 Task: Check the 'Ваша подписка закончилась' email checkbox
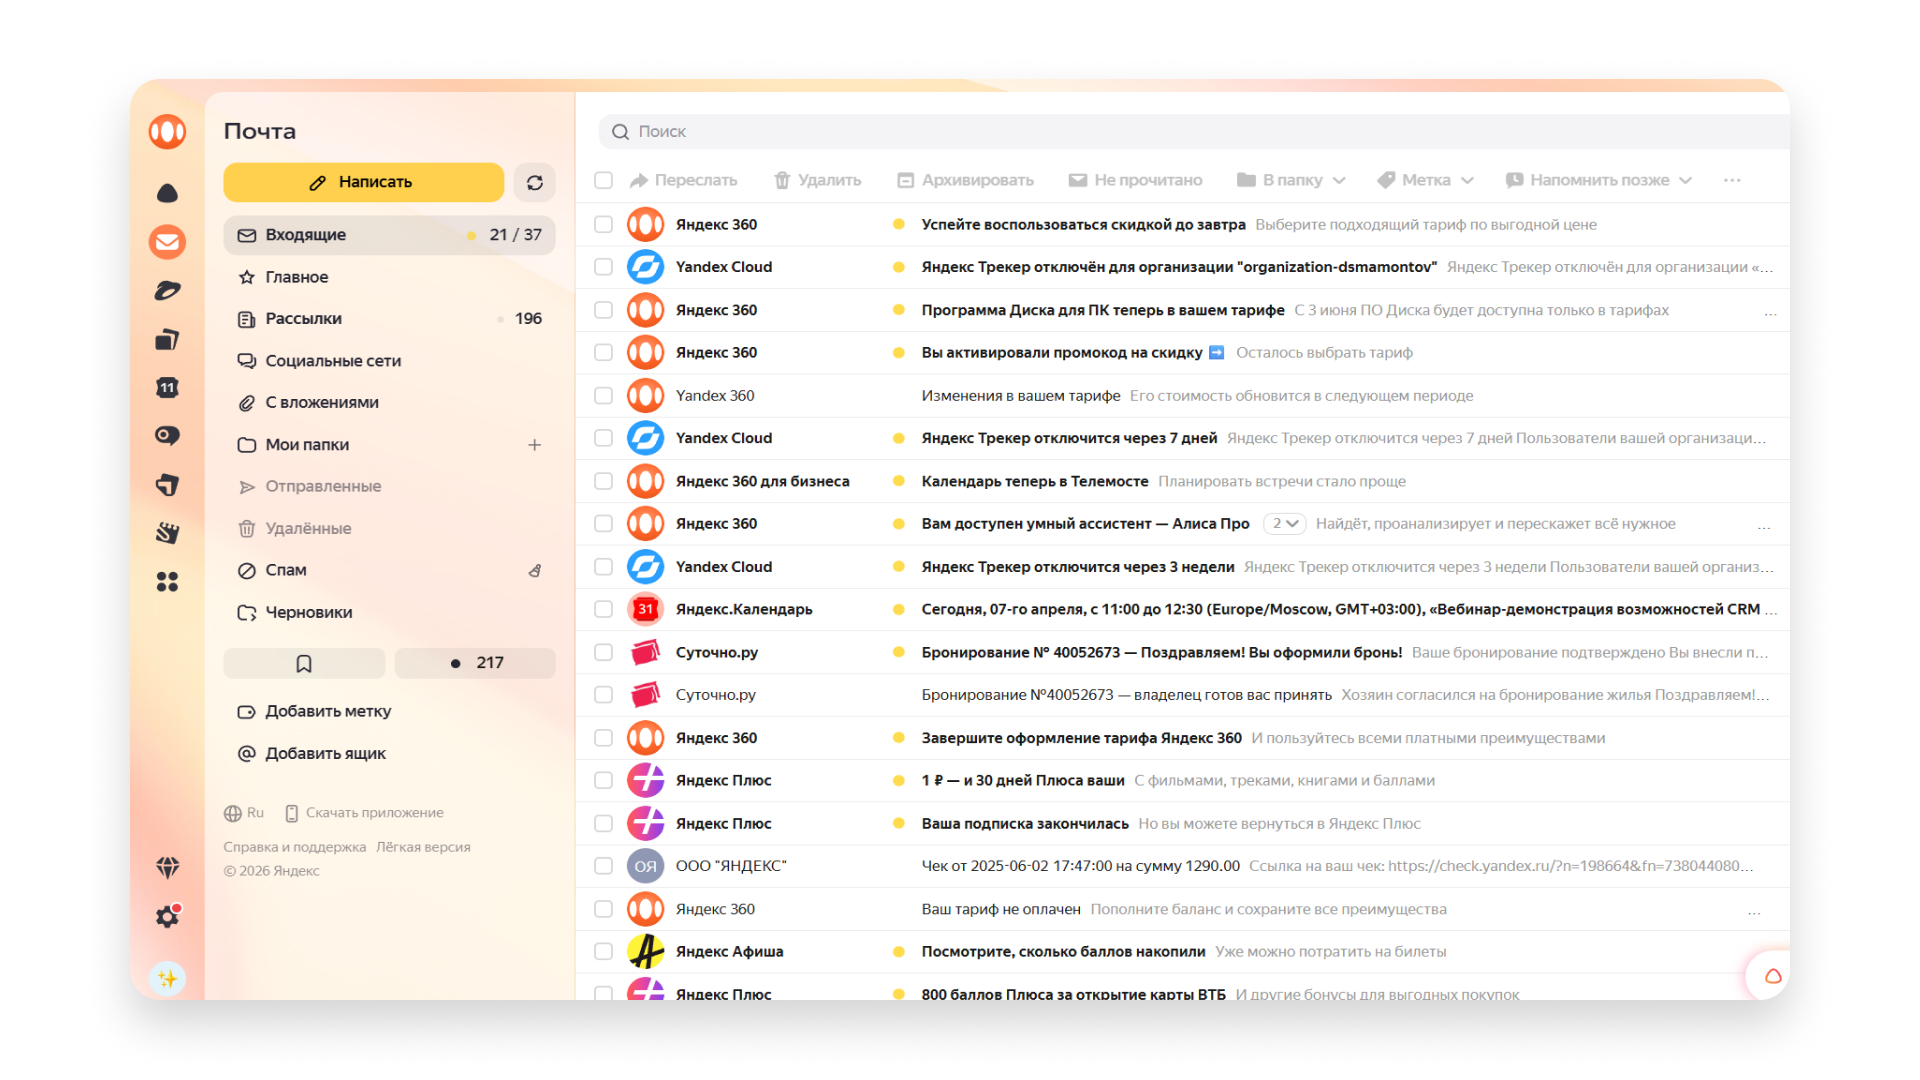click(603, 823)
